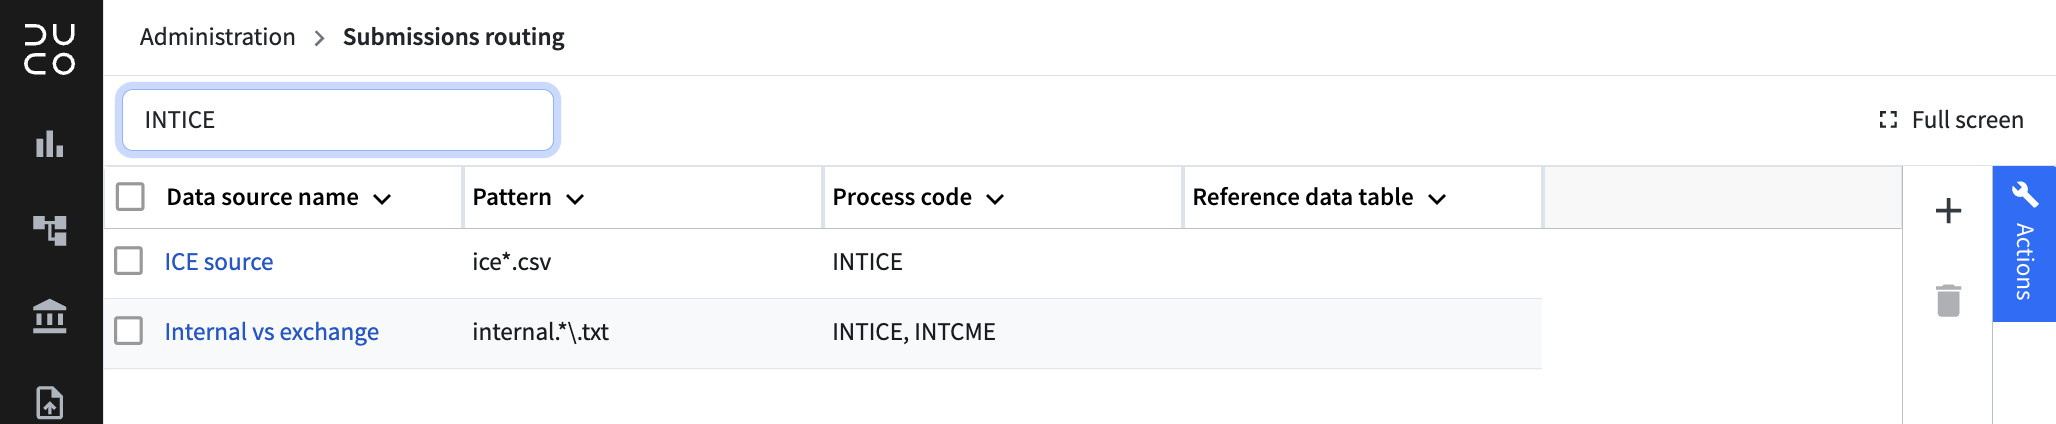
Task: Expand the Process code column dropdown
Action: tap(995, 199)
